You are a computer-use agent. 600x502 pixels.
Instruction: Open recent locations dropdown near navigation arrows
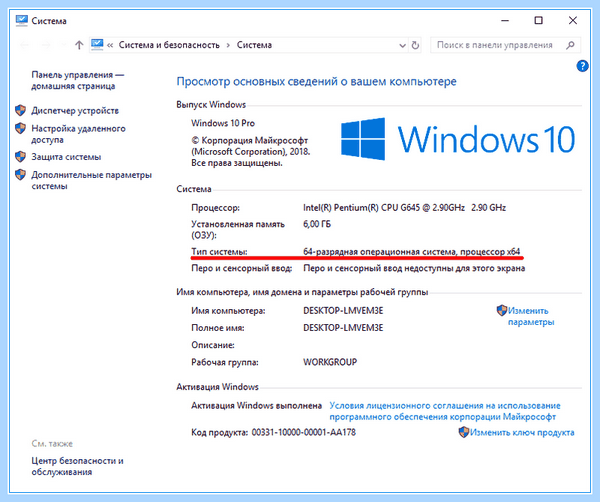tap(63, 45)
